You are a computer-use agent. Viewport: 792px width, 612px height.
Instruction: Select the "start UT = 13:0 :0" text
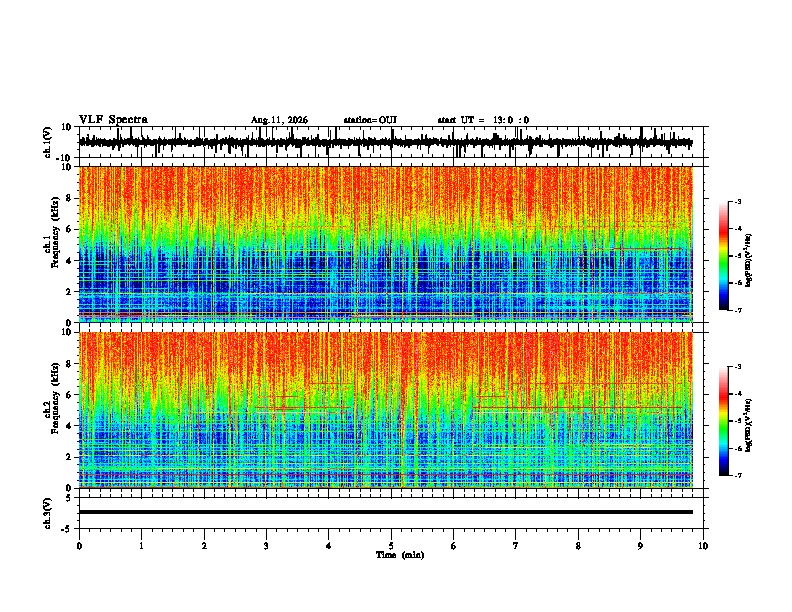(x=483, y=120)
